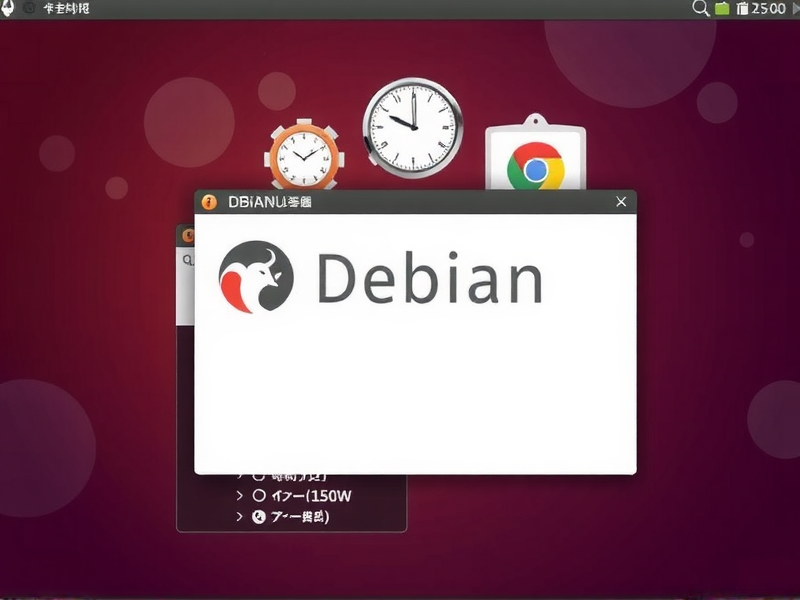Select the circle option above the 150W row
The height and width of the screenshot is (600, 800).
pos(257,477)
